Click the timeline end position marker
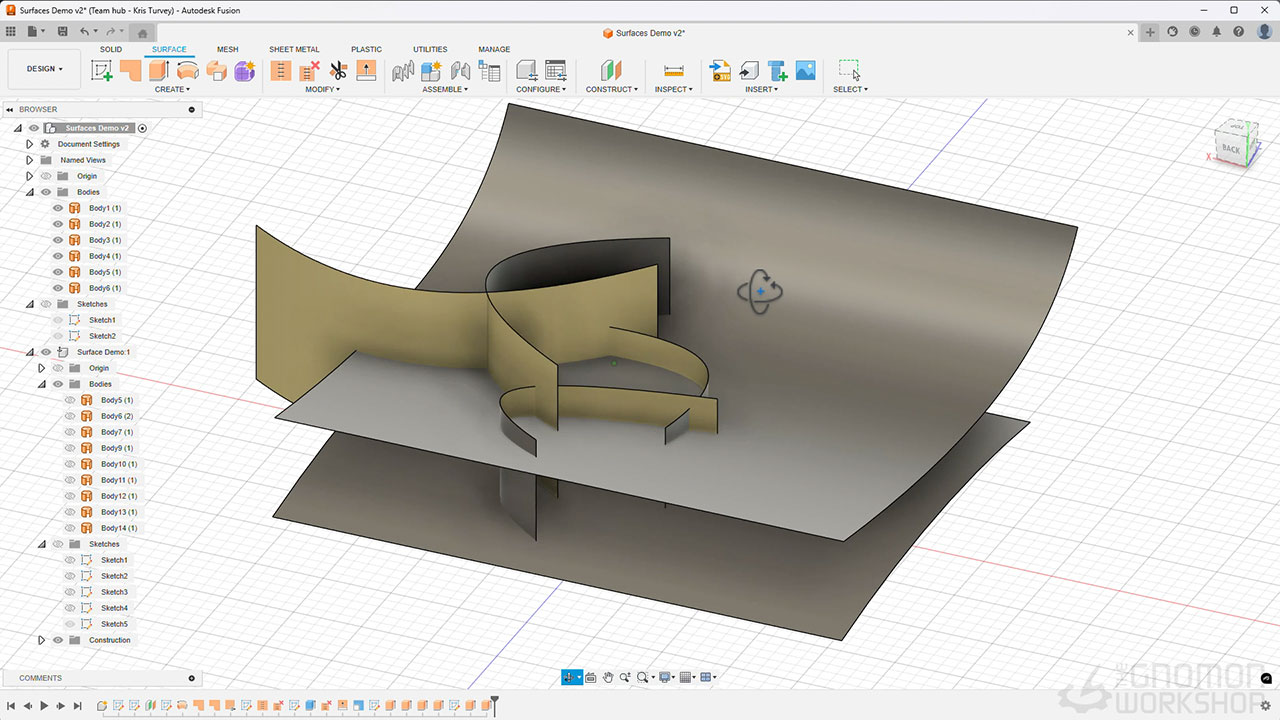 494,703
